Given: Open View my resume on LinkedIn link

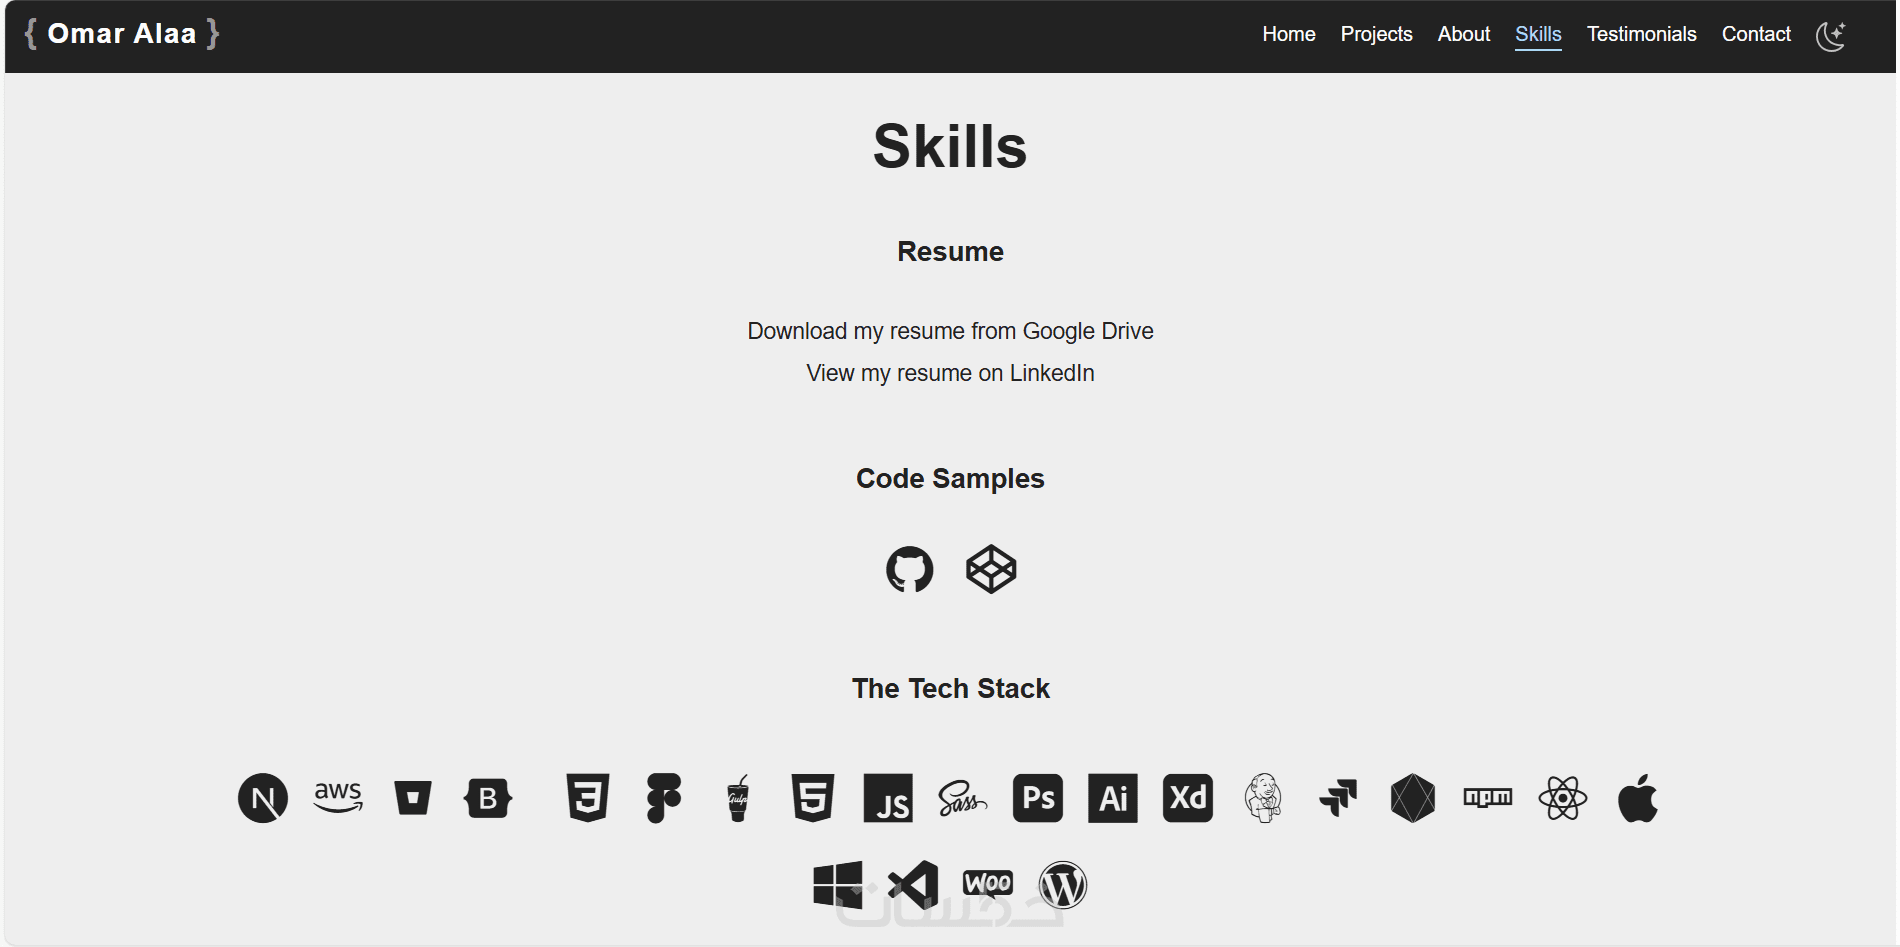Looking at the screenshot, I should (x=950, y=373).
